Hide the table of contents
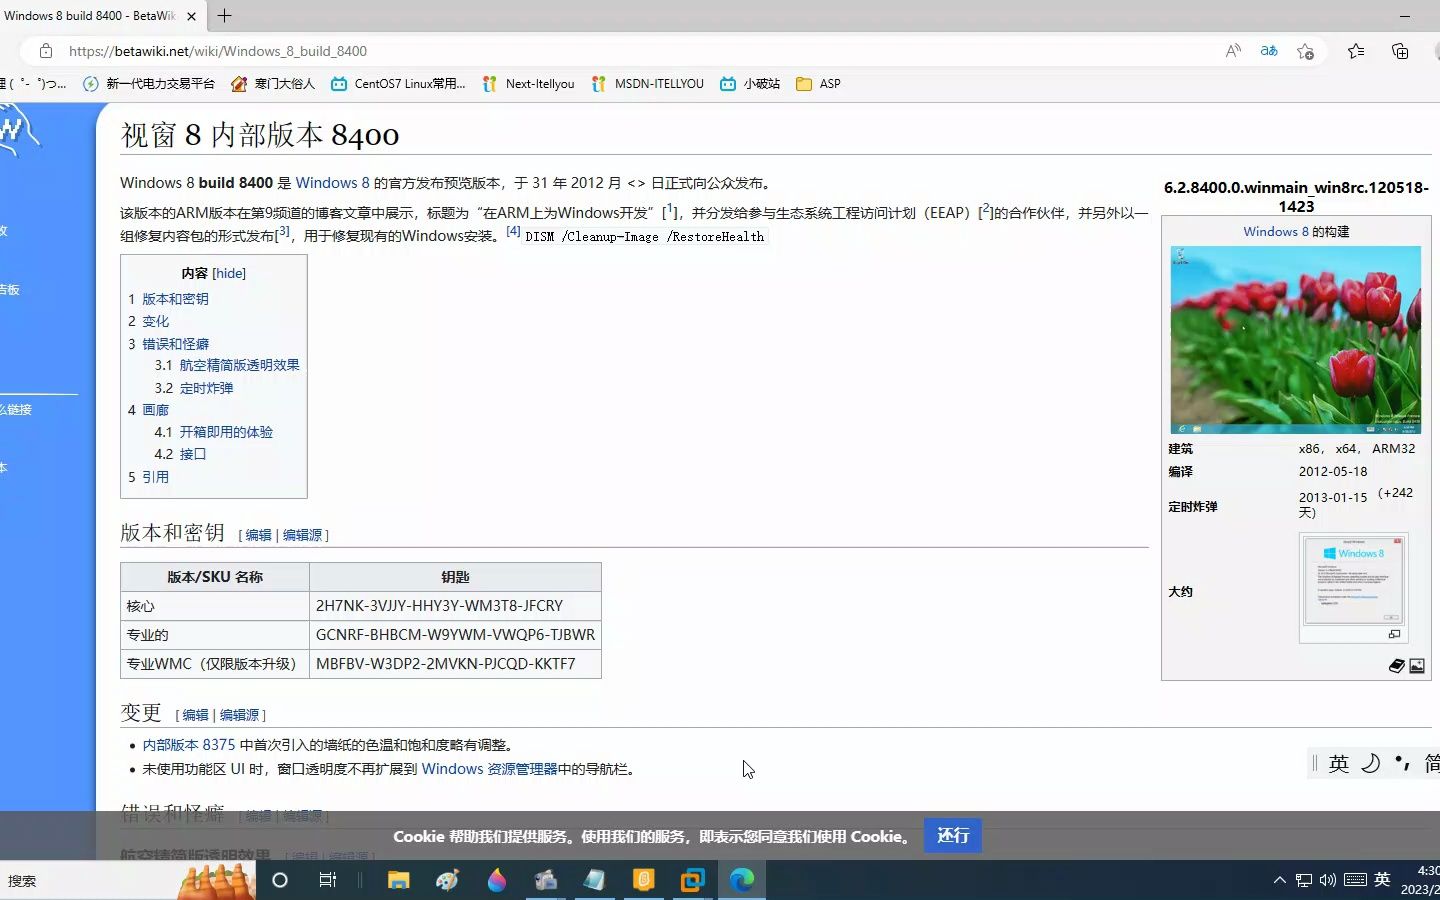 [229, 273]
